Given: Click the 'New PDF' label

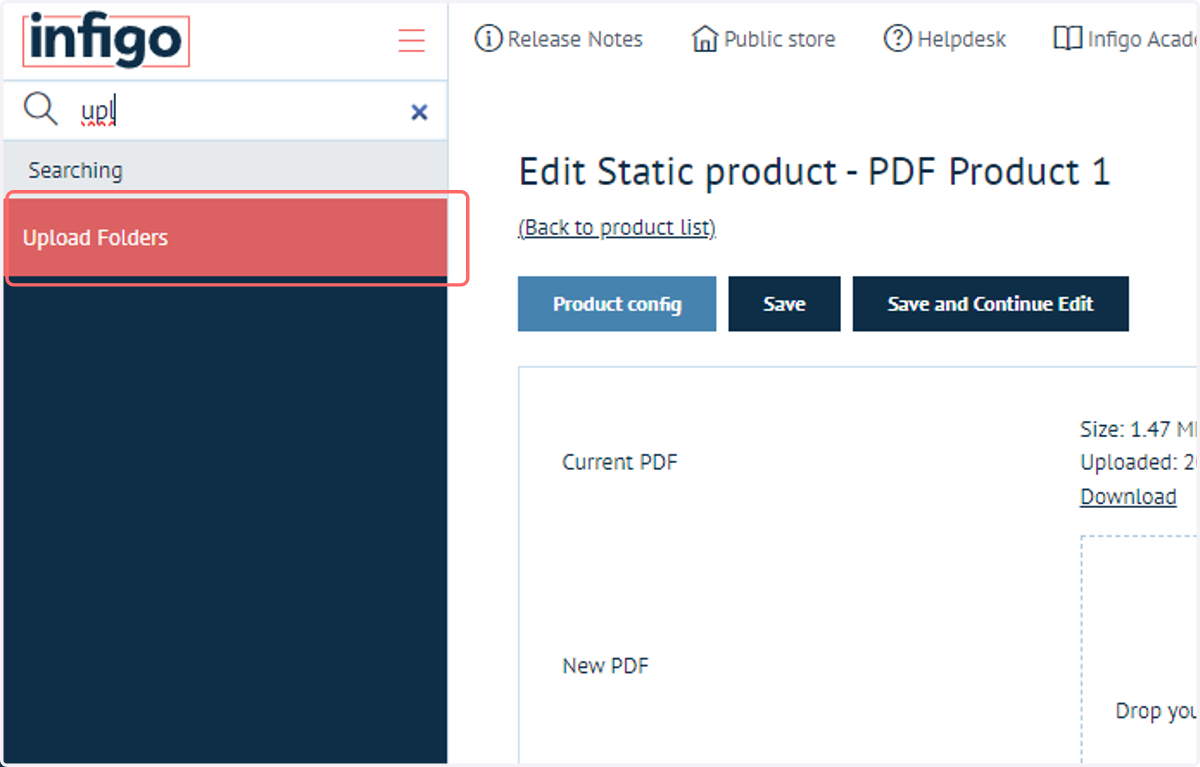Looking at the screenshot, I should pyautogui.click(x=606, y=665).
